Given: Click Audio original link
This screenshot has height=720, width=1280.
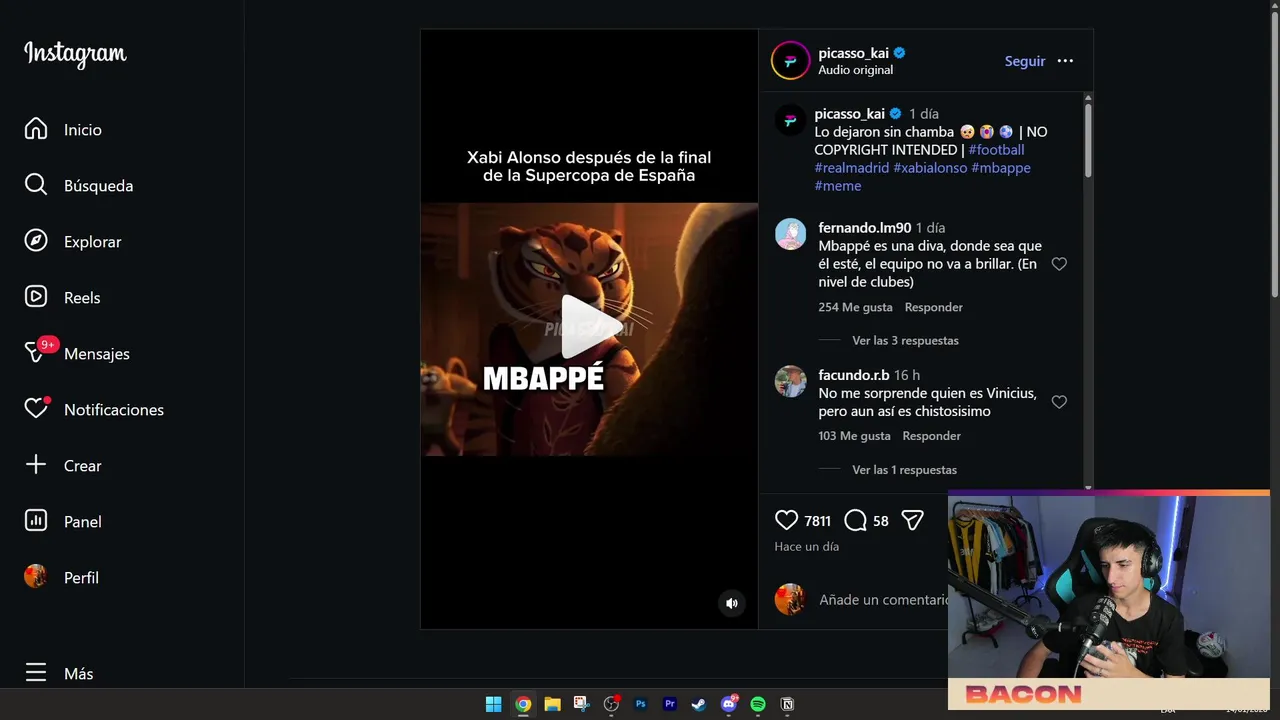Looking at the screenshot, I should pos(855,70).
